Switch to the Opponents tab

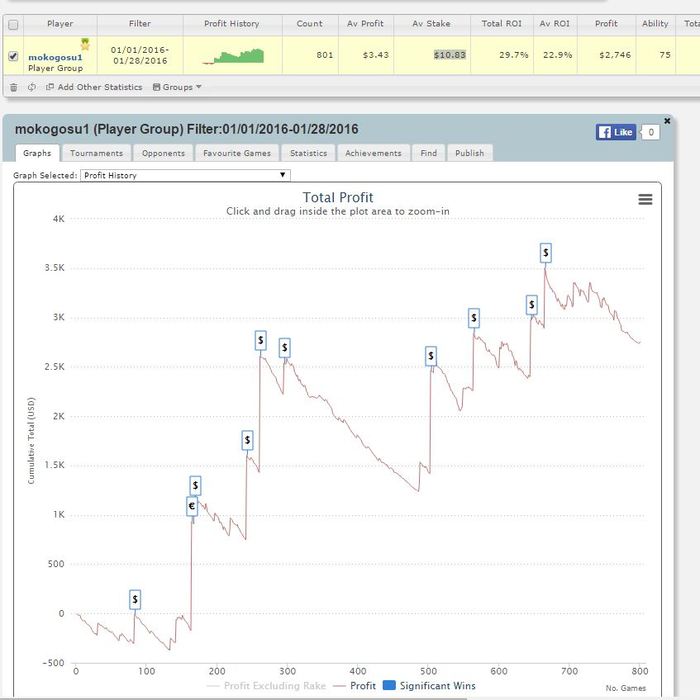pyautogui.click(x=163, y=153)
